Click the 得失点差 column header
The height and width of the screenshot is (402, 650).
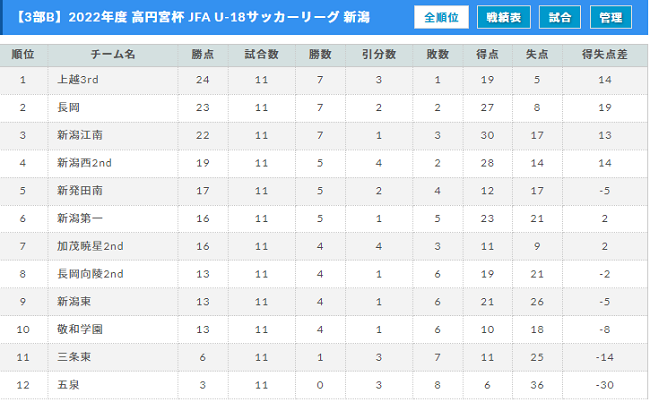click(605, 55)
